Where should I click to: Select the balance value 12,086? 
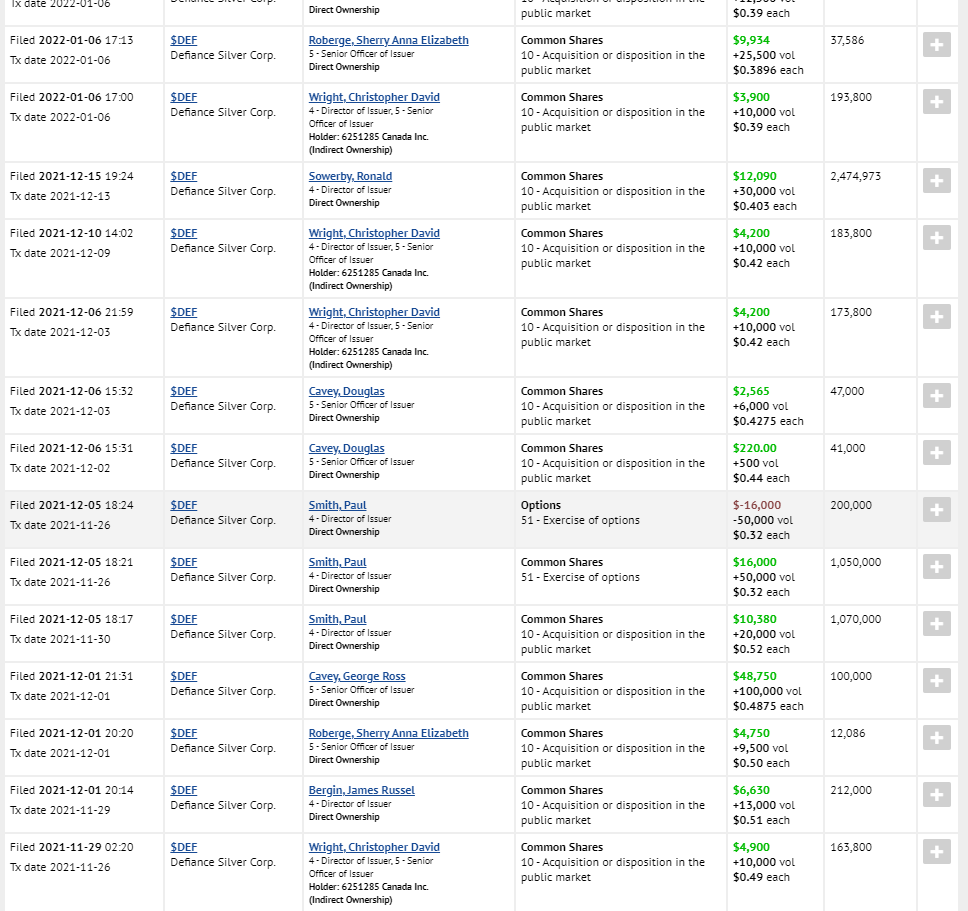click(x=848, y=733)
